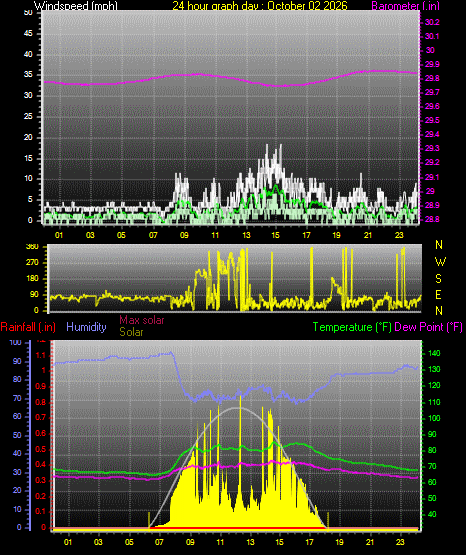Click the windspeed axis value 45
The width and height of the screenshot is (466, 555).
tap(28, 34)
